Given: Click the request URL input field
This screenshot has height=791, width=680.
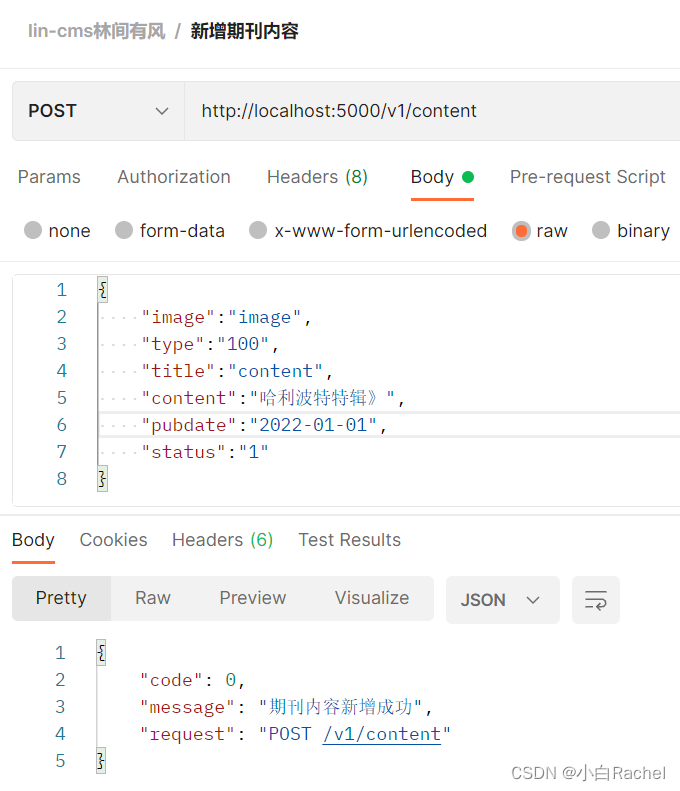Looking at the screenshot, I should point(430,111).
